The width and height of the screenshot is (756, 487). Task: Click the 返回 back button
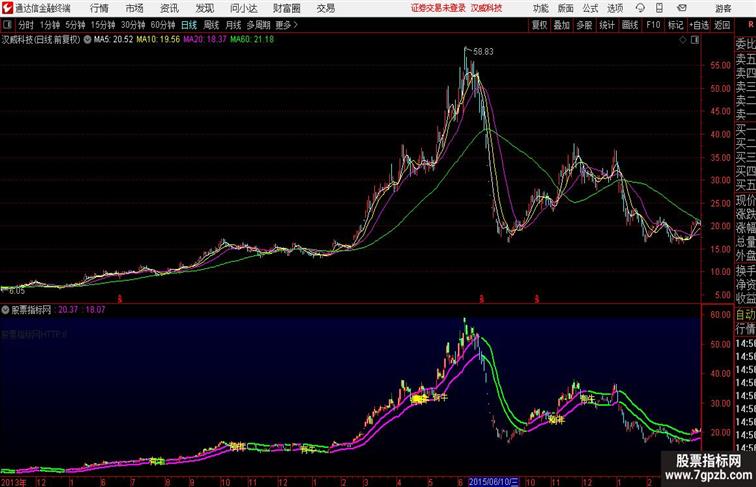pos(722,25)
